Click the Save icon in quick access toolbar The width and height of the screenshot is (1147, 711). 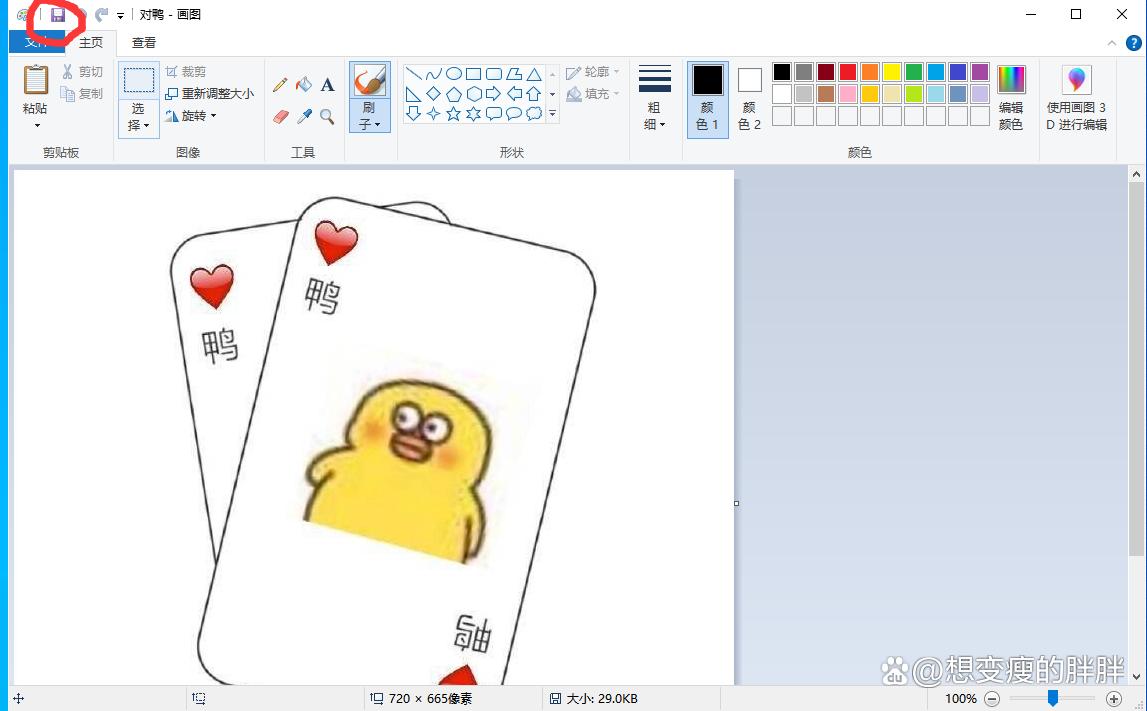click(58, 15)
